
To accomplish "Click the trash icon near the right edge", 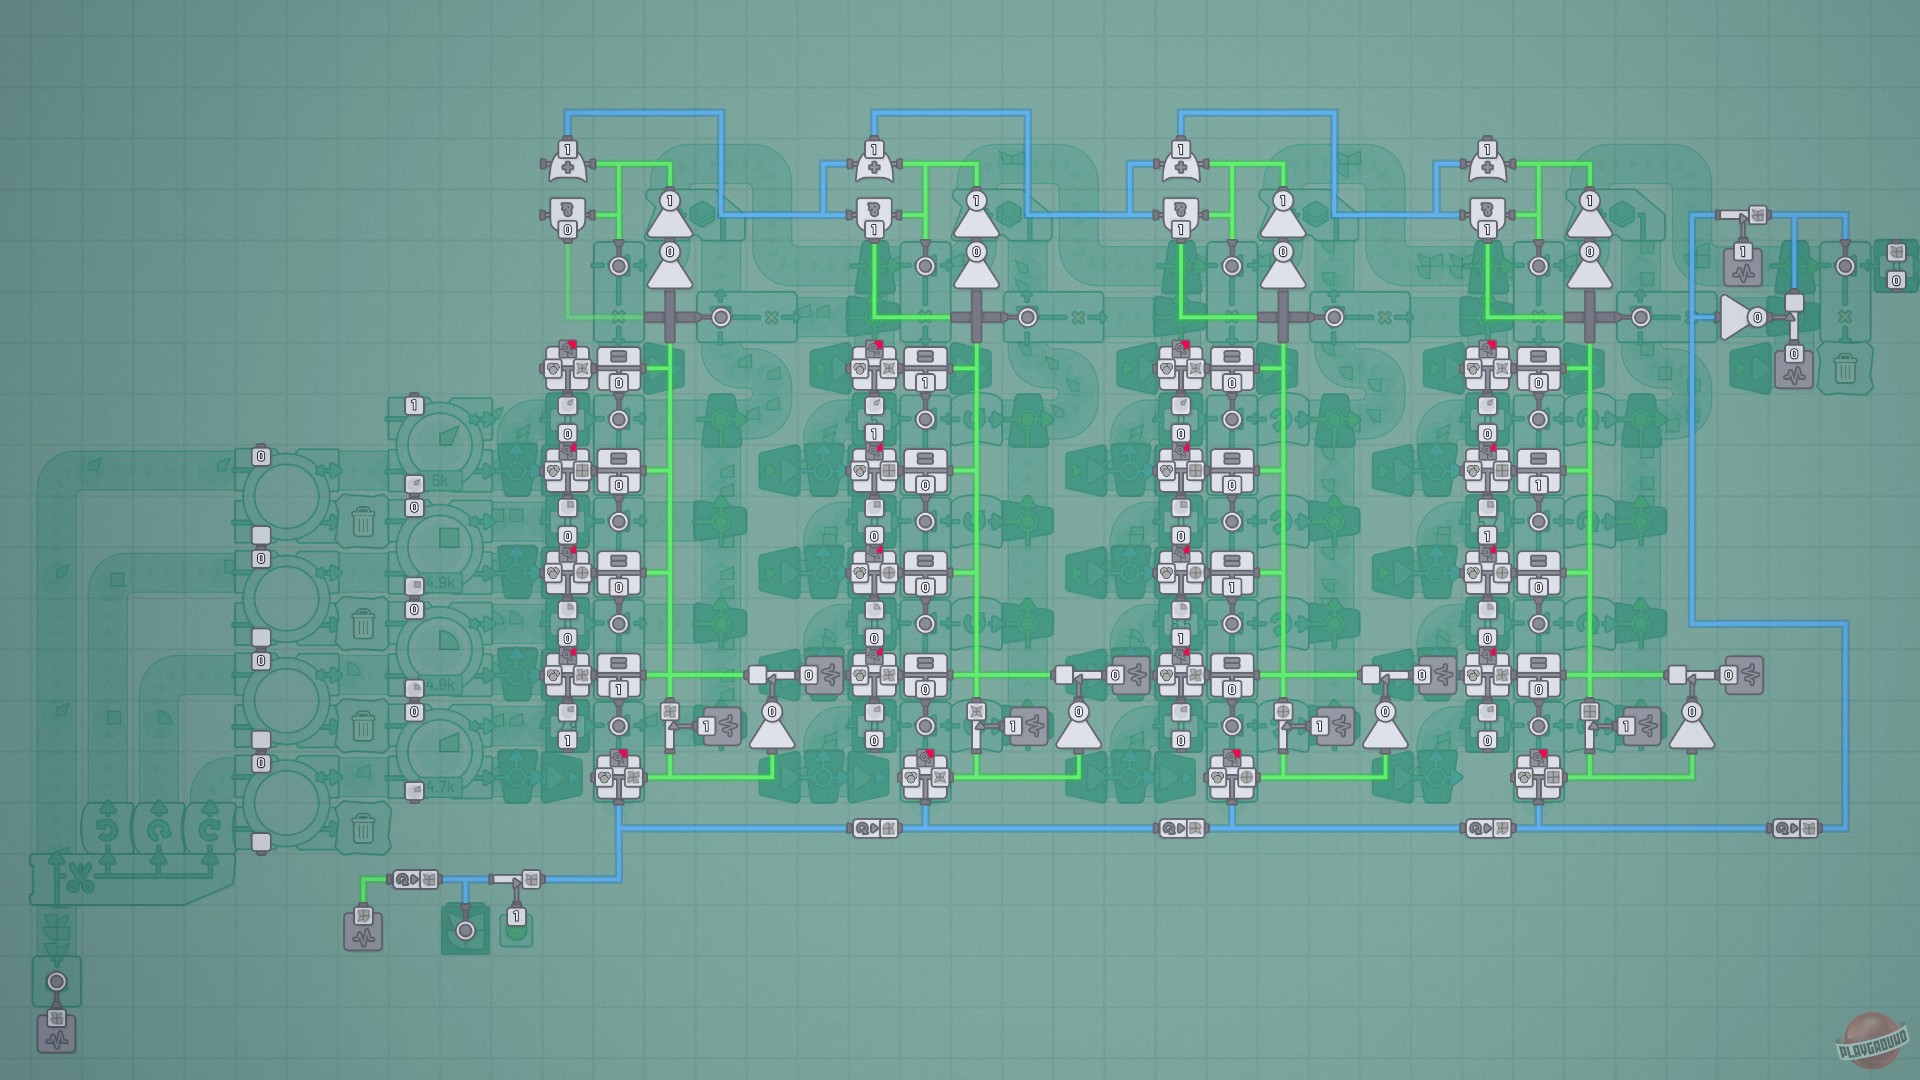I will (x=1845, y=370).
